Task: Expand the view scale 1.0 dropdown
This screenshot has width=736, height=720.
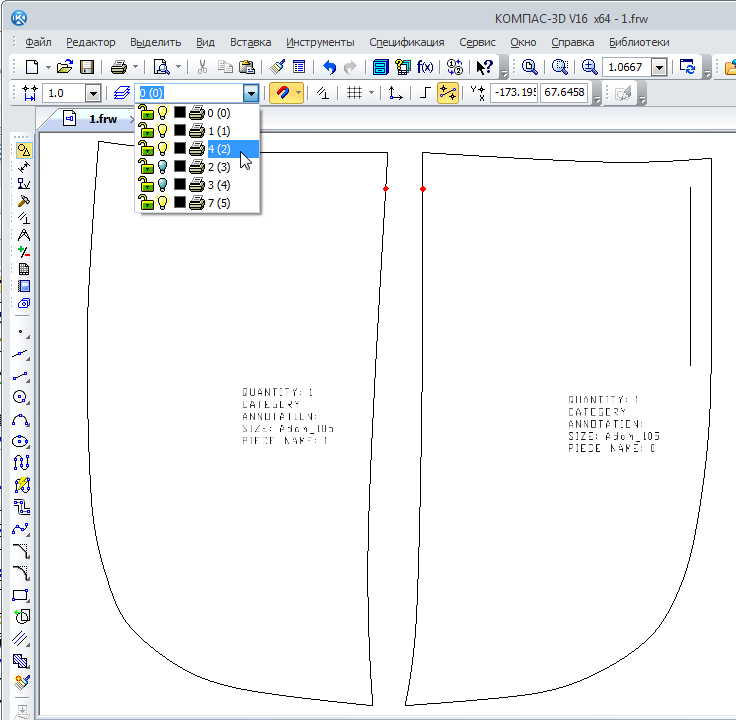Action: click(93, 93)
